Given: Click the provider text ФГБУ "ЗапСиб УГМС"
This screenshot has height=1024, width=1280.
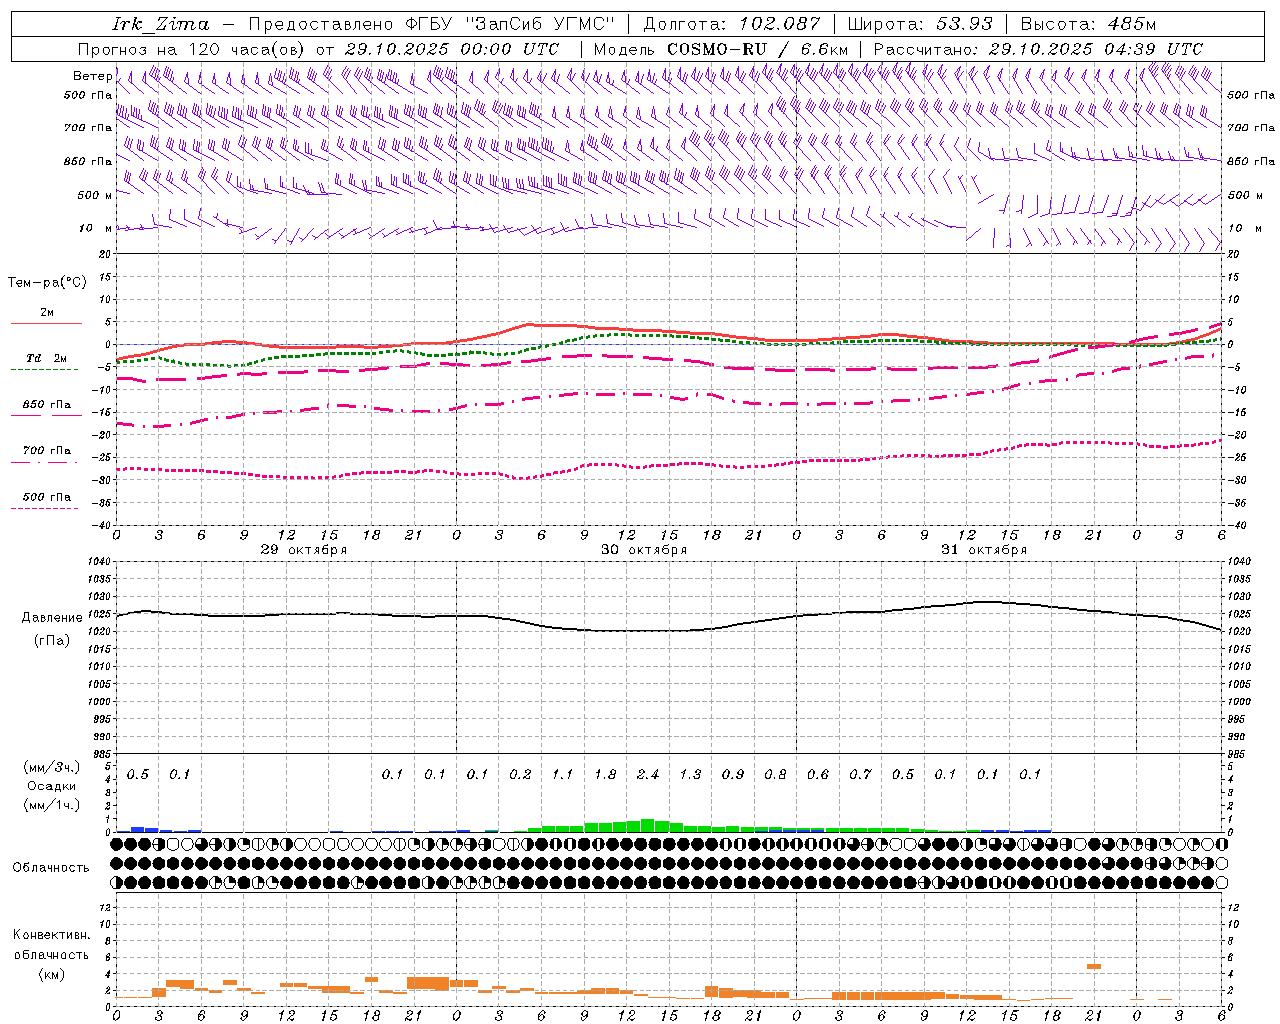Looking at the screenshot, I should point(510,24).
